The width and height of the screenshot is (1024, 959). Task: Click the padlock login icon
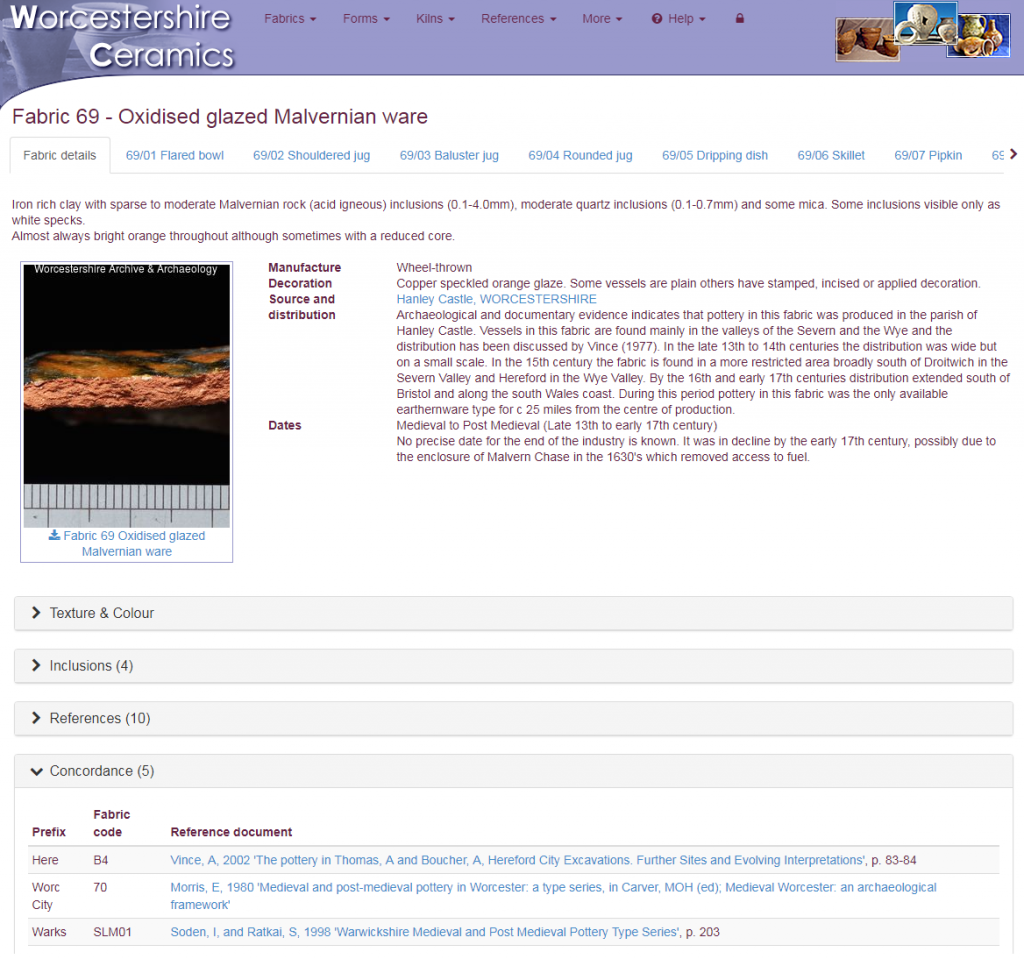tap(739, 18)
